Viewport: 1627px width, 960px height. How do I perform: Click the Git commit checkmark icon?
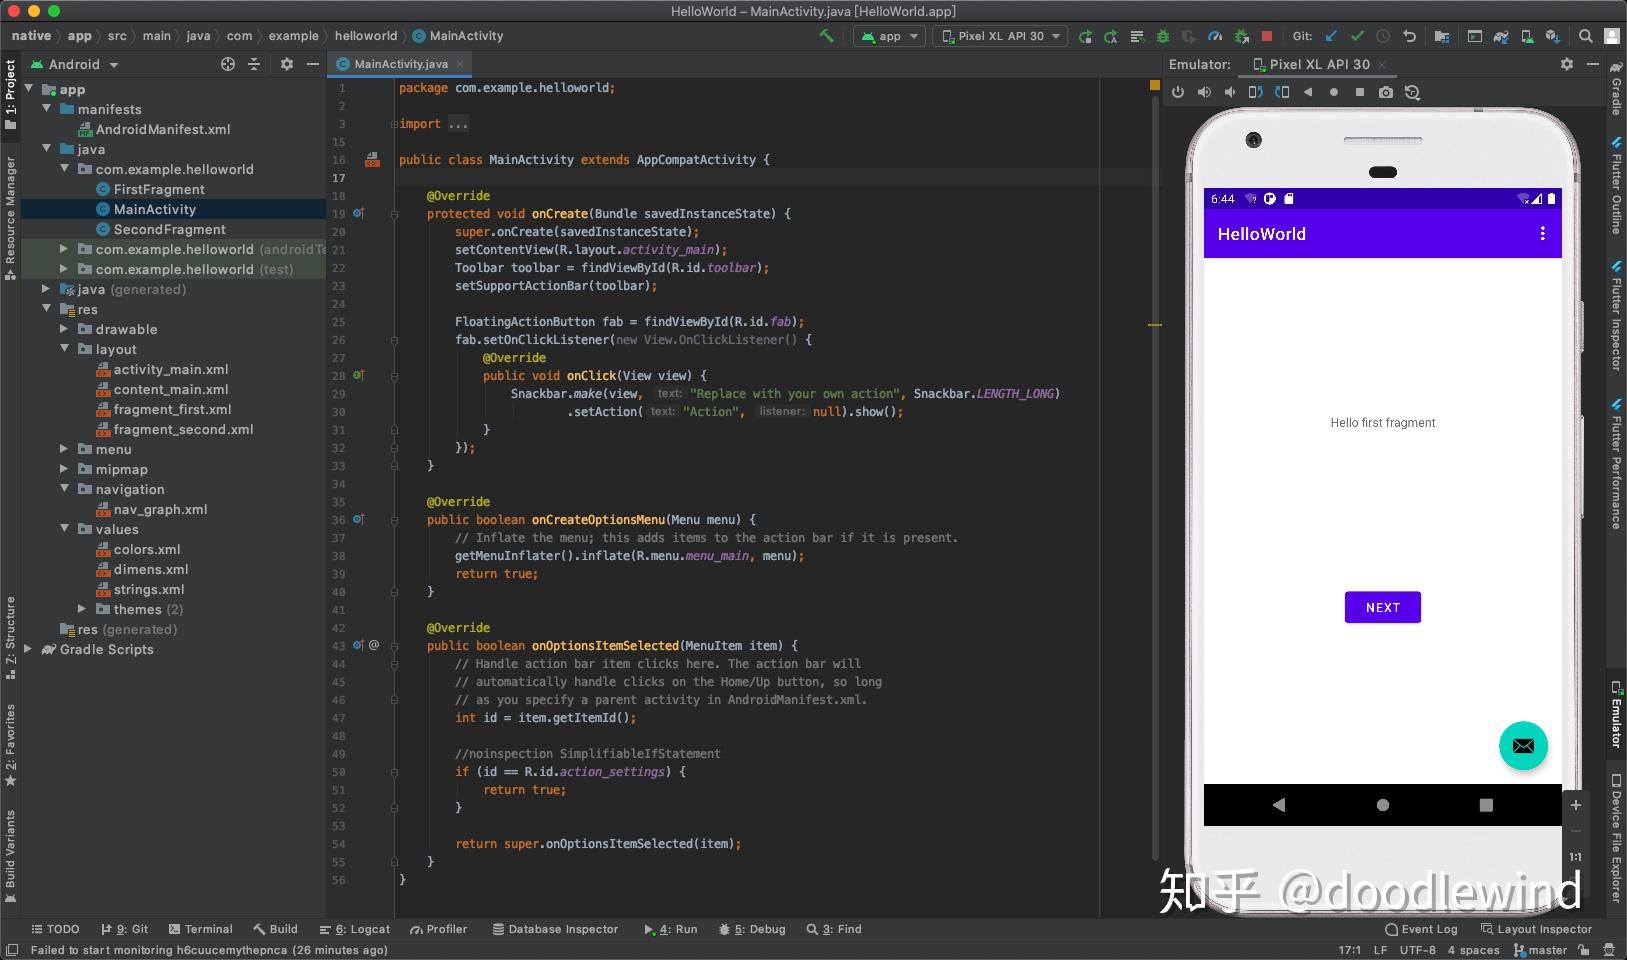tap(1357, 36)
